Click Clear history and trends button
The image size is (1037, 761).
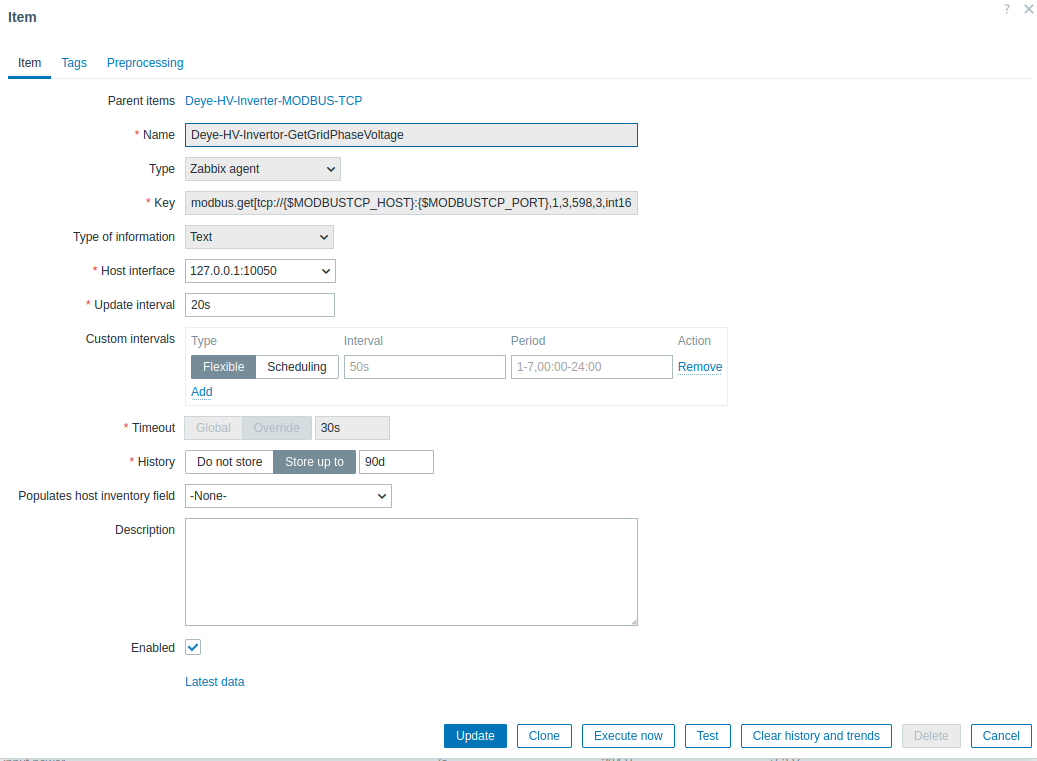[x=816, y=736]
